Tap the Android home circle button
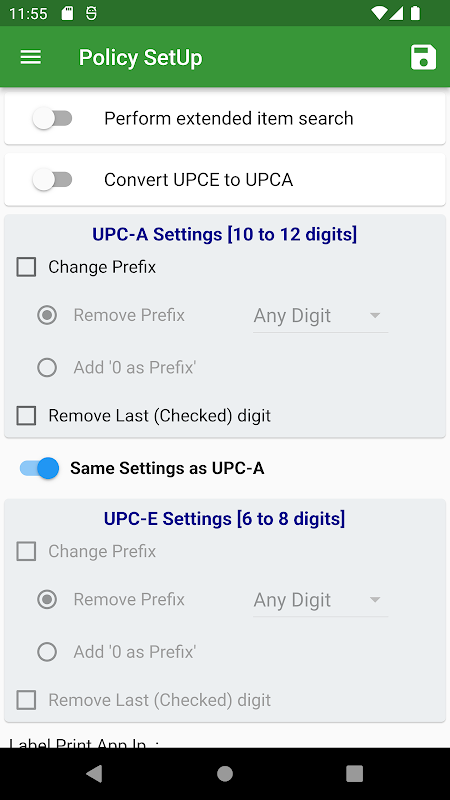 click(224, 773)
